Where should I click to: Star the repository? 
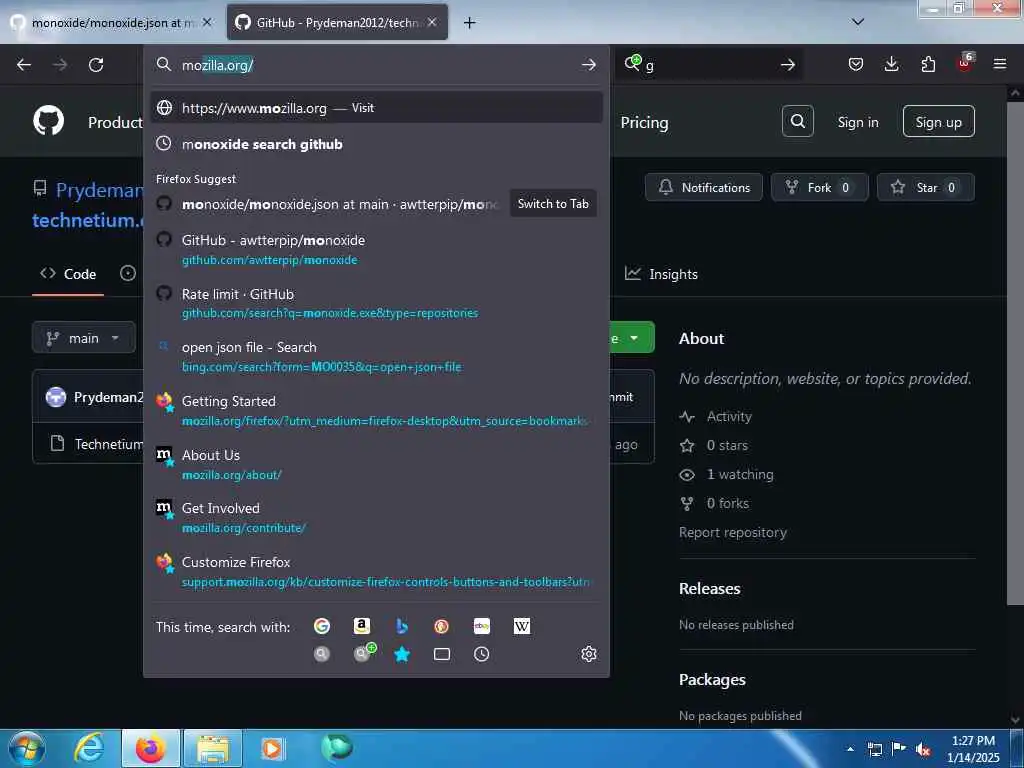point(925,187)
